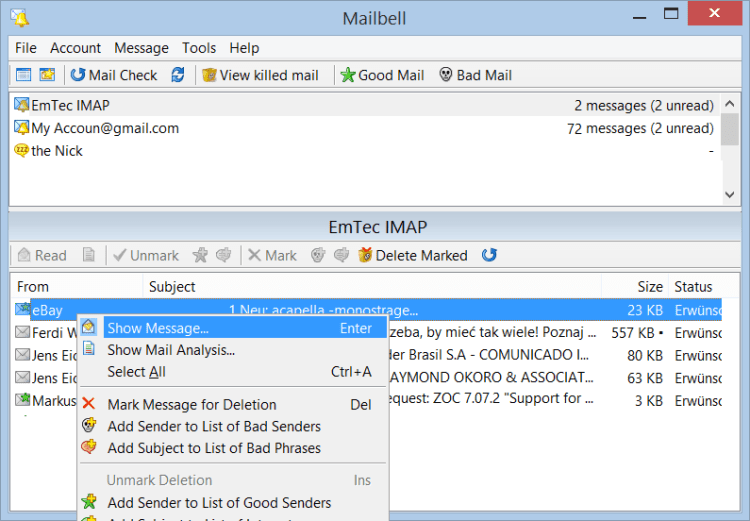Open the Message menu
Screen dimensions: 750x521
(141, 48)
